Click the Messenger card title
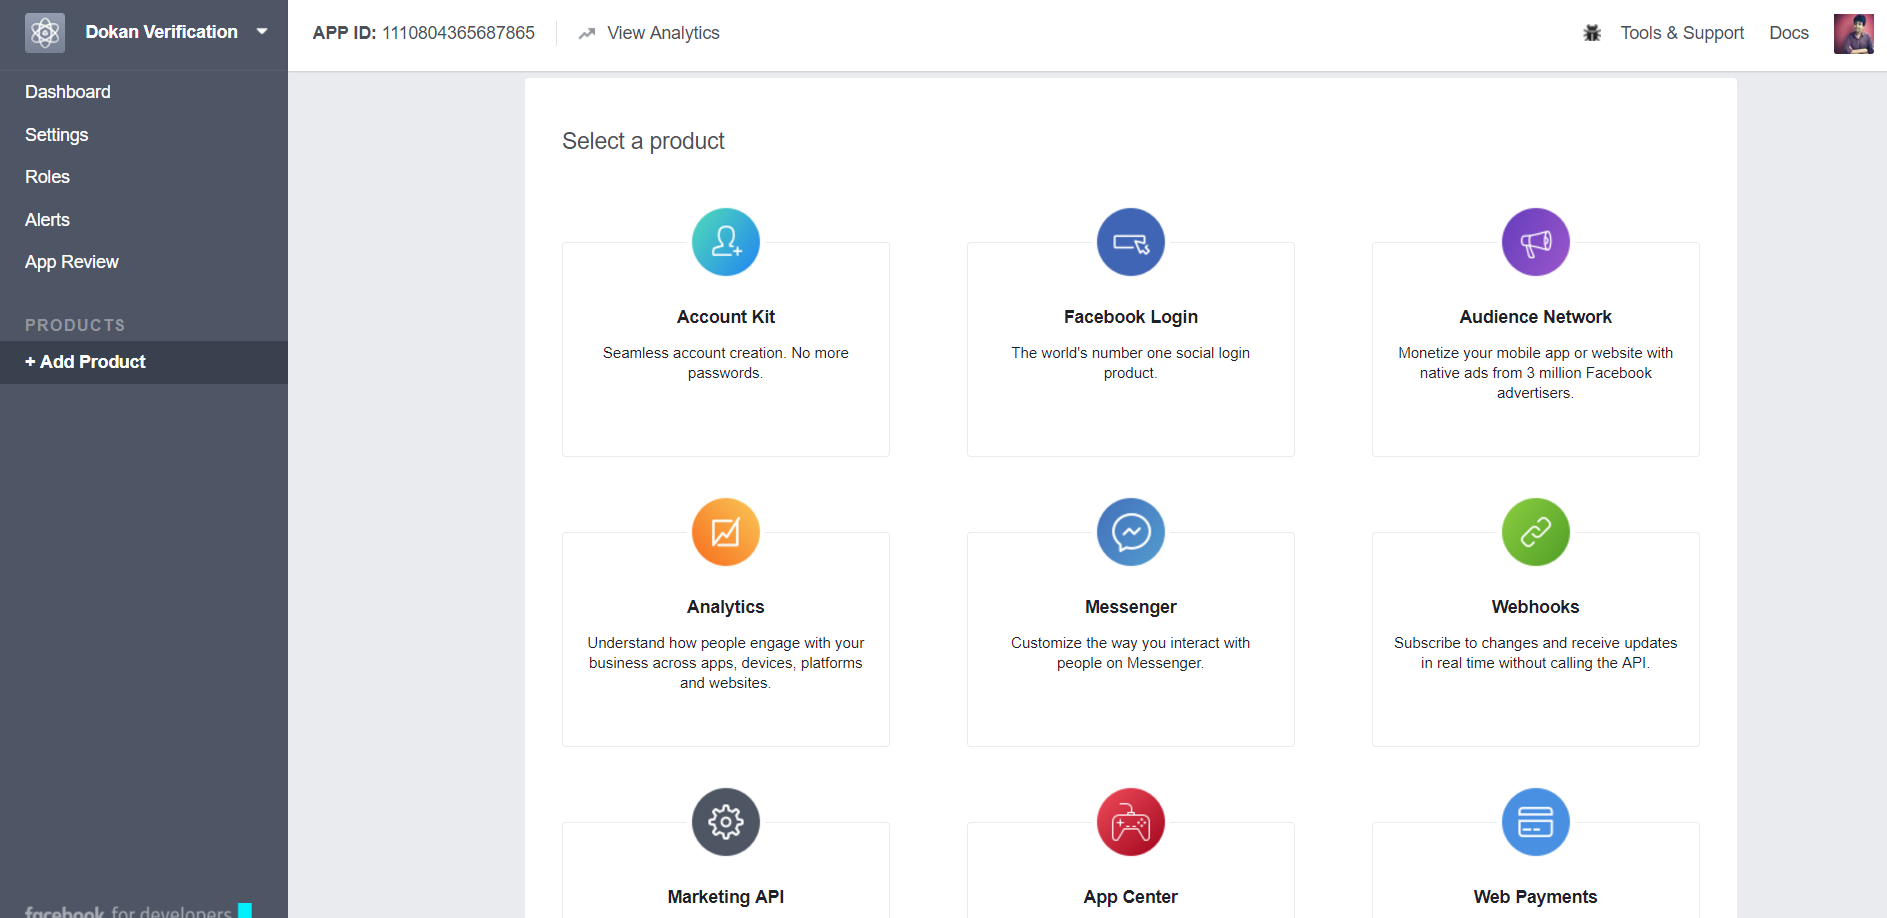The width and height of the screenshot is (1887, 918). click(x=1131, y=607)
